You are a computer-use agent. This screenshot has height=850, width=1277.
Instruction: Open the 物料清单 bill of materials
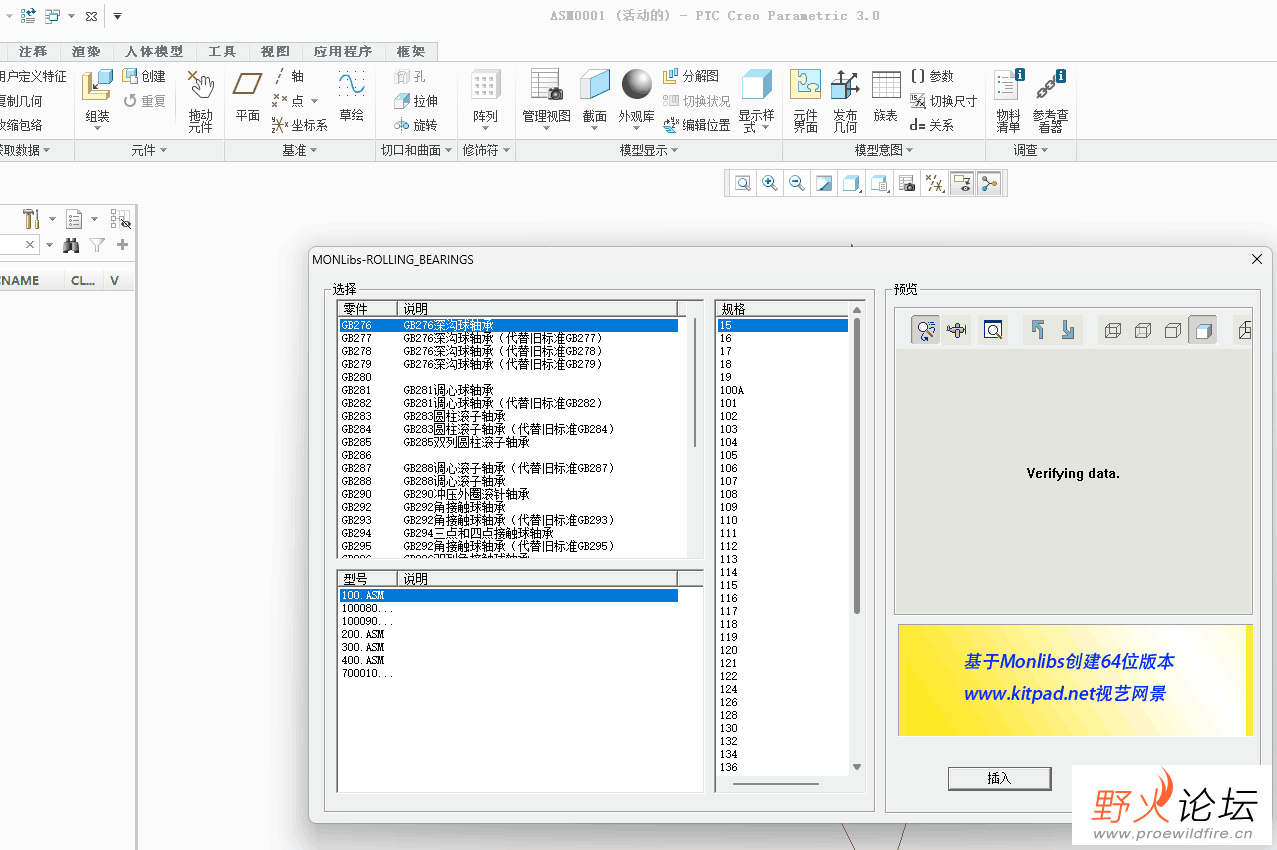(x=1009, y=100)
